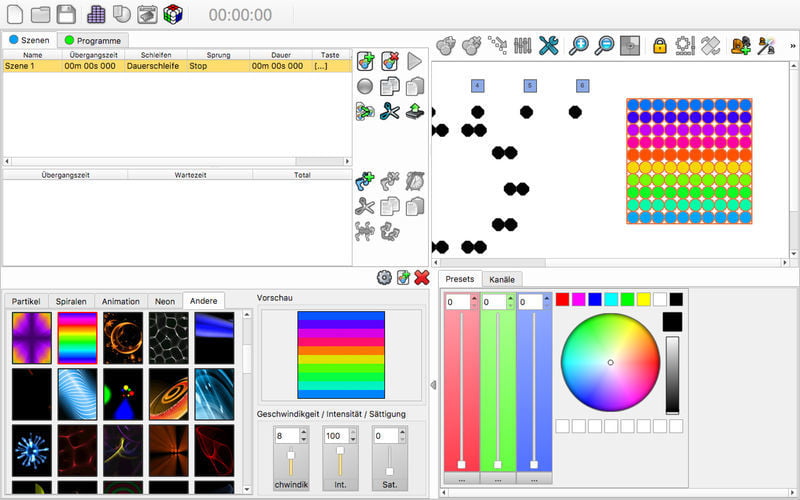
Task: Click the Wartezeit column header
Action: point(190,175)
